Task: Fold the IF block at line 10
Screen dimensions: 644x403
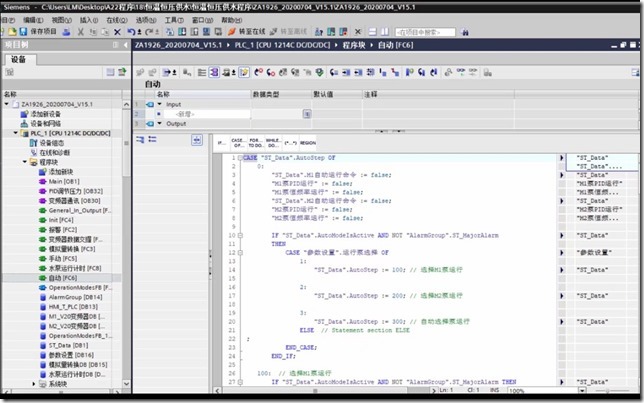Action: (x=240, y=235)
